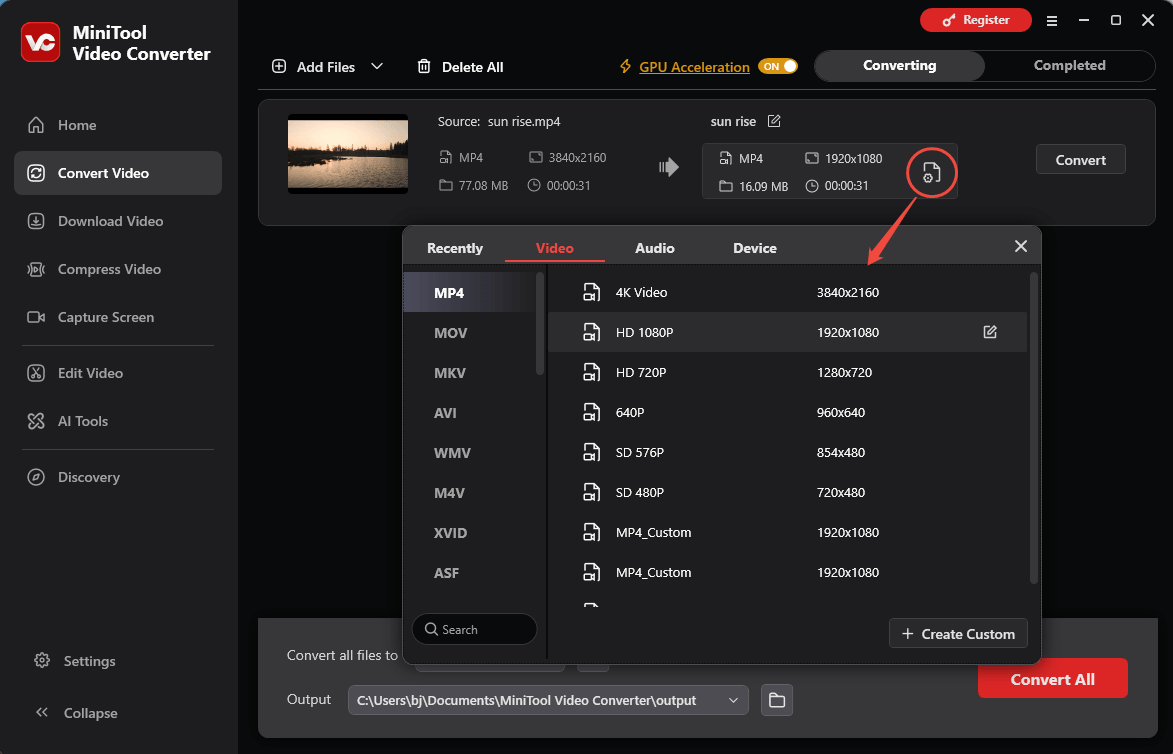This screenshot has height=754, width=1173.
Task: Switch to the Audio format tab
Action: click(x=655, y=248)
